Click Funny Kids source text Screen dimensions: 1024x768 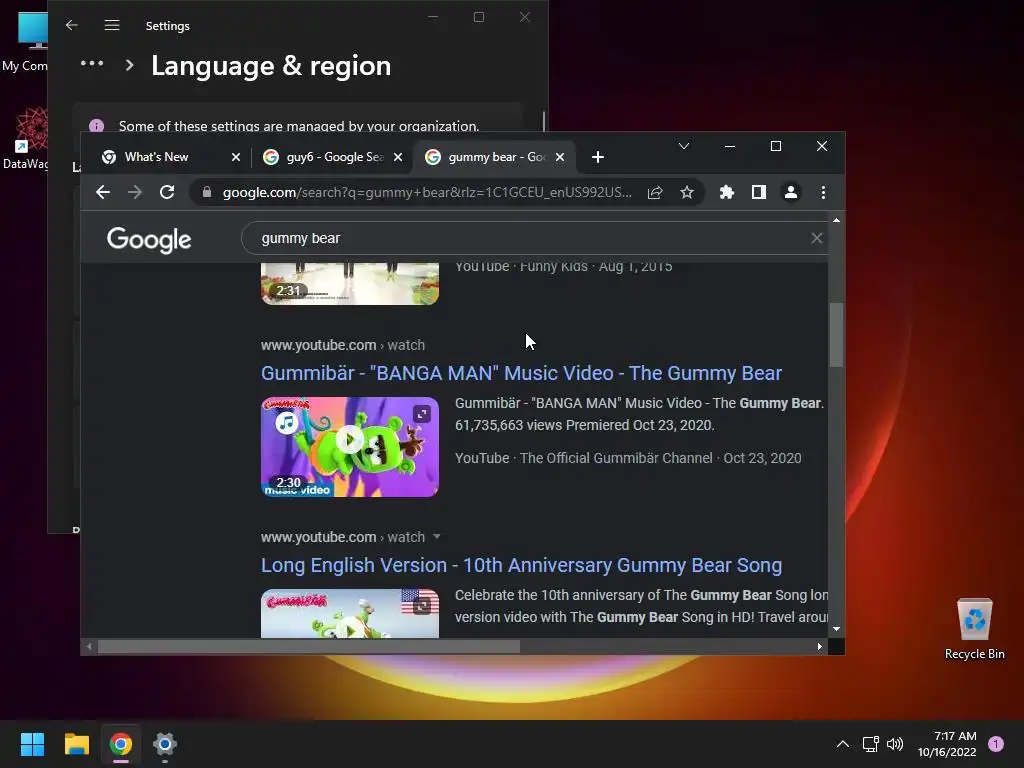click(x=553, y=266)
